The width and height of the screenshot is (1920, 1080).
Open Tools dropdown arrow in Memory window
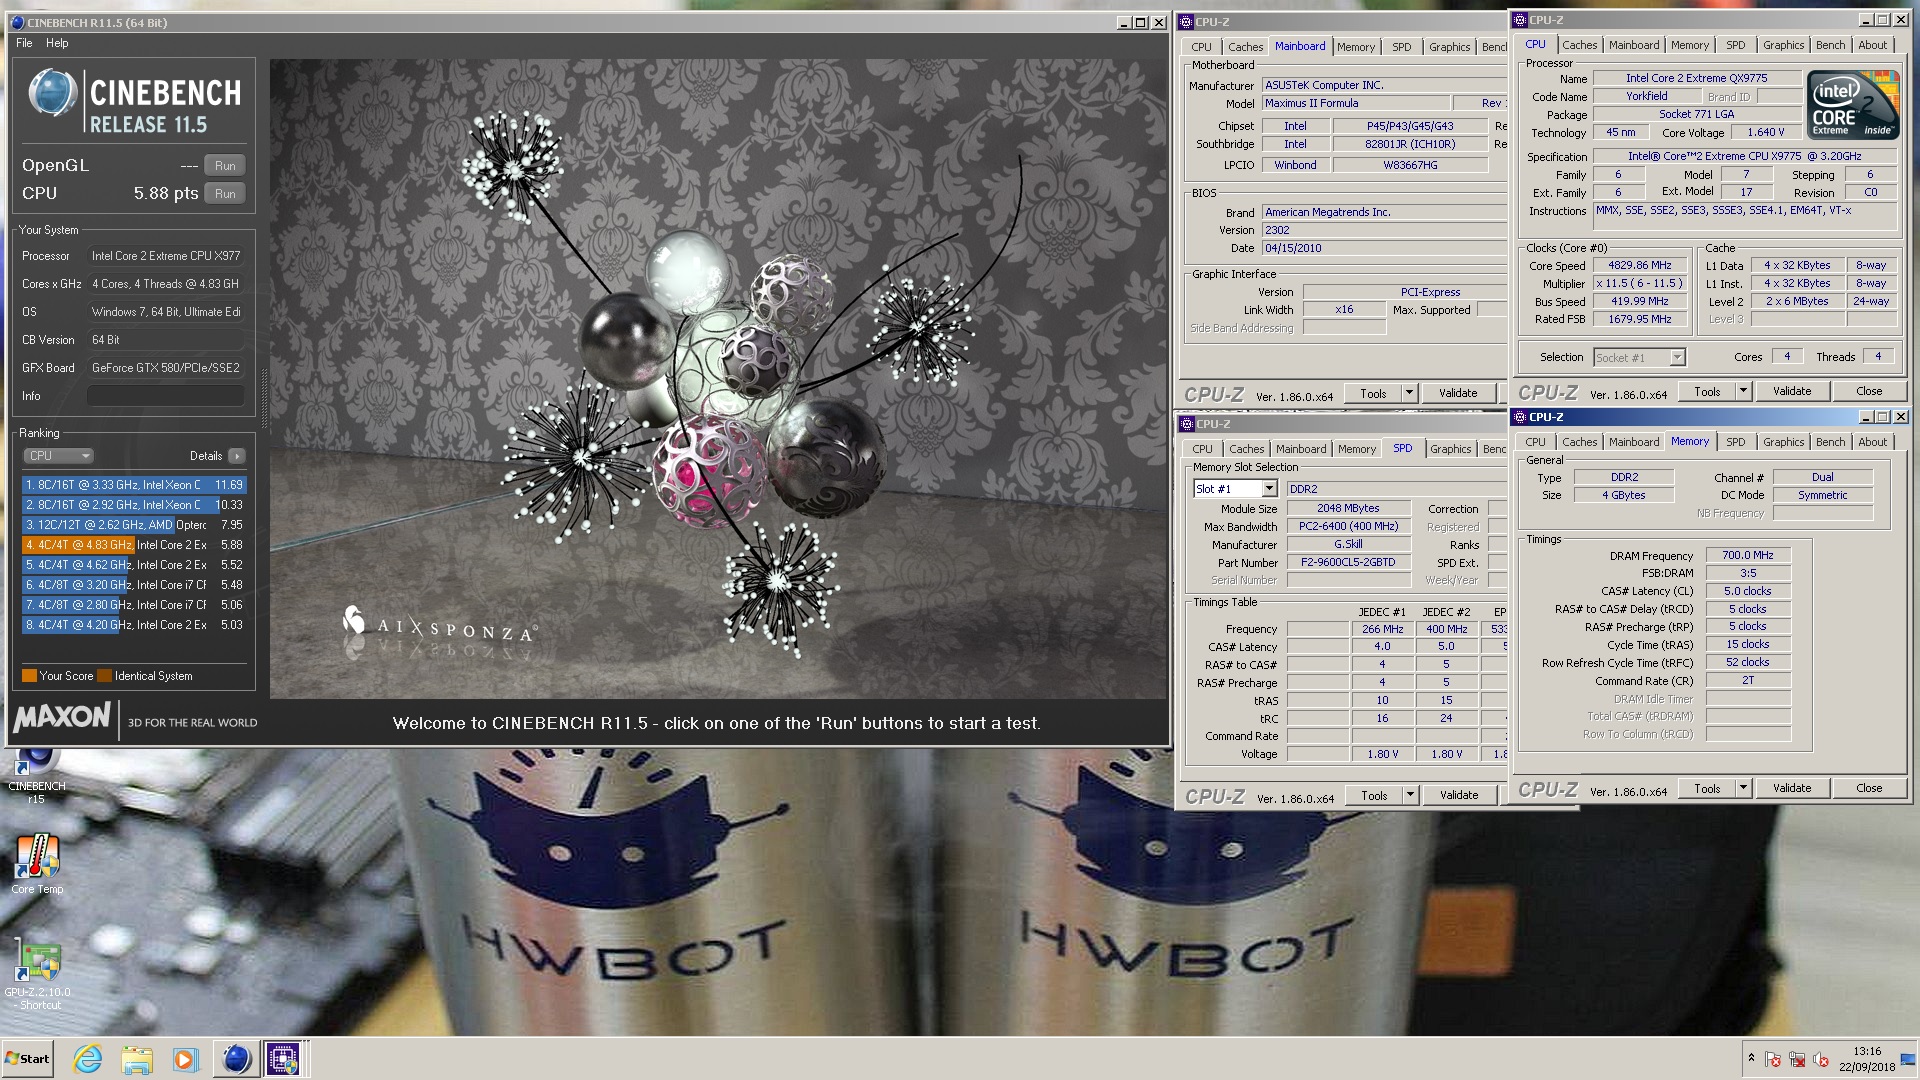pos(1743,789)
